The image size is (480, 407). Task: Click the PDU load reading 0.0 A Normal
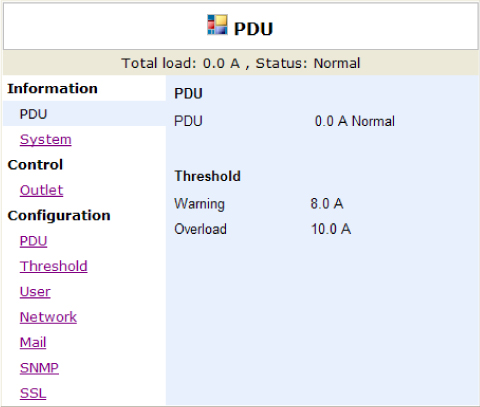coord(355,121)
